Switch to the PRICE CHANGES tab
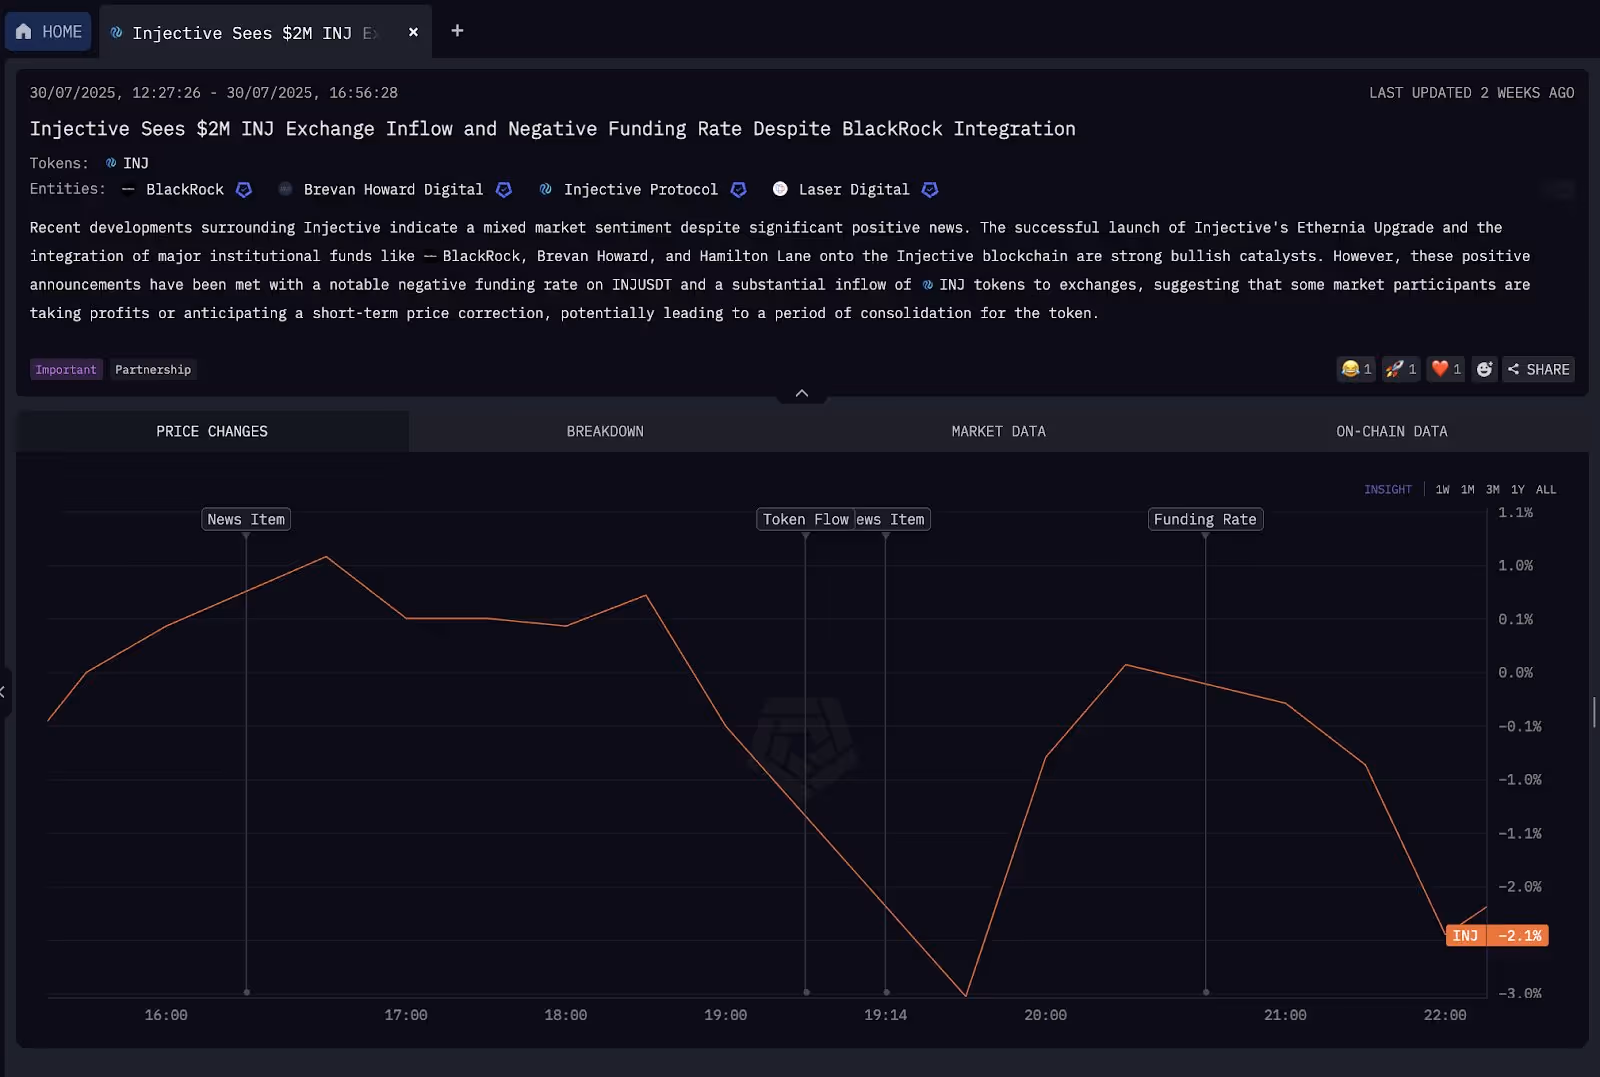This screenshot has width=1600, height=1077. [x=212, y=431]
